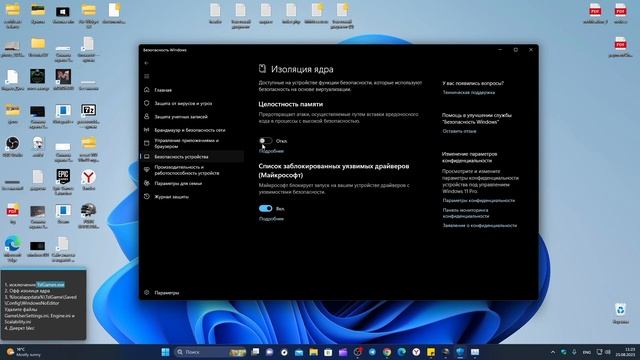
Task: Open Параметры для семьи
Action: coord(178,184)
